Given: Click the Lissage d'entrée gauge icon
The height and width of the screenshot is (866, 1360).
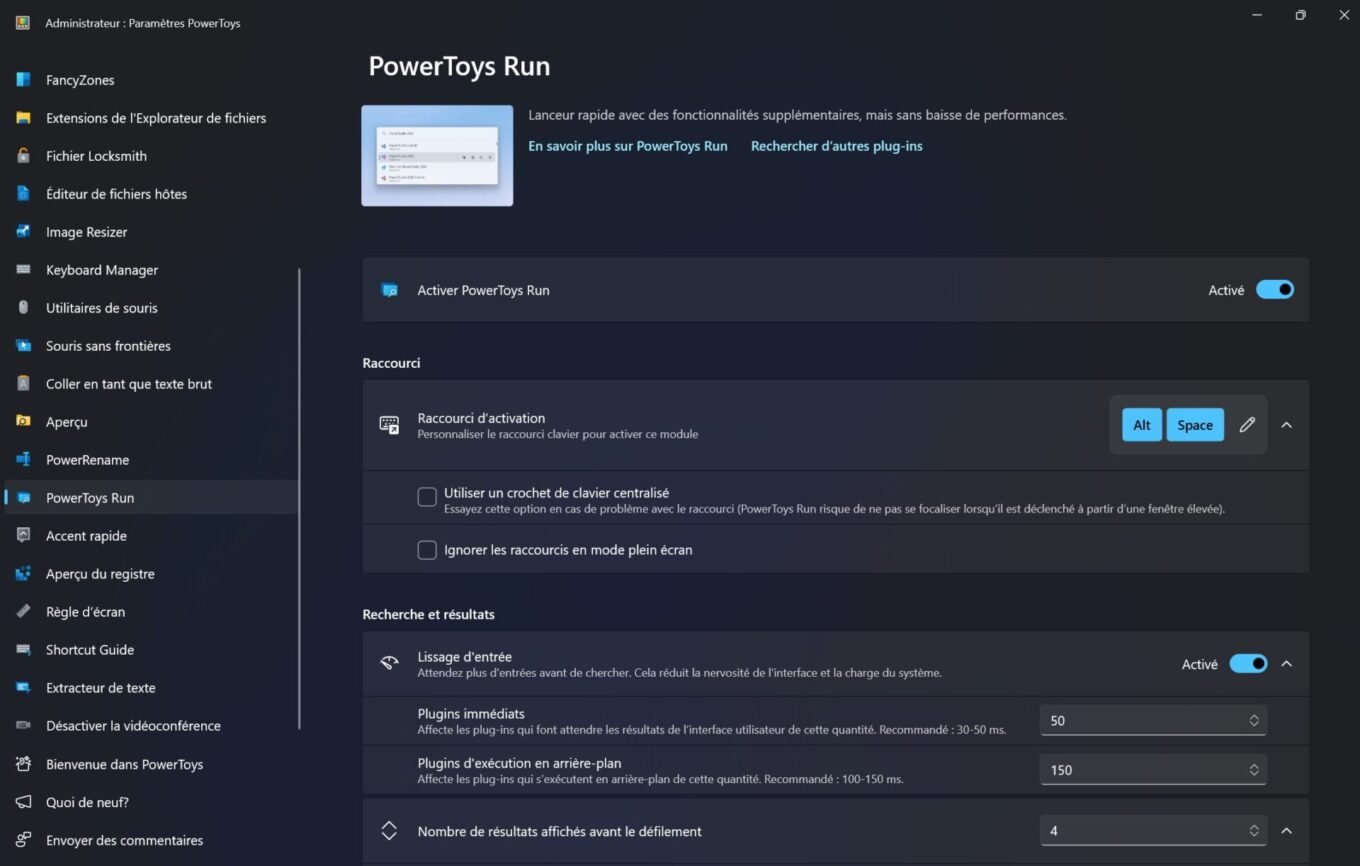Looking at the screenshot, I should [389, 663].
